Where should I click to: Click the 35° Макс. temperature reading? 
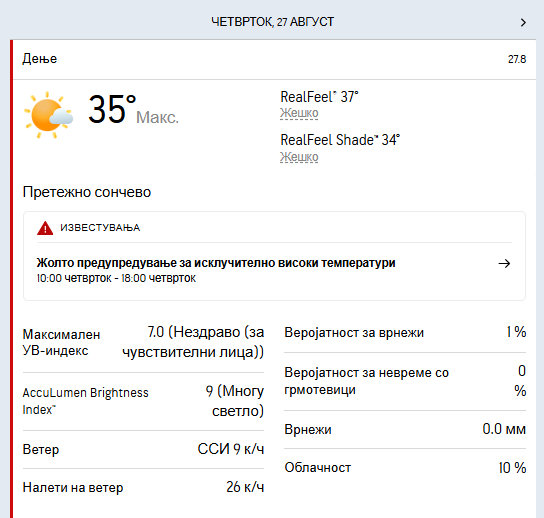tap(133, 110)
